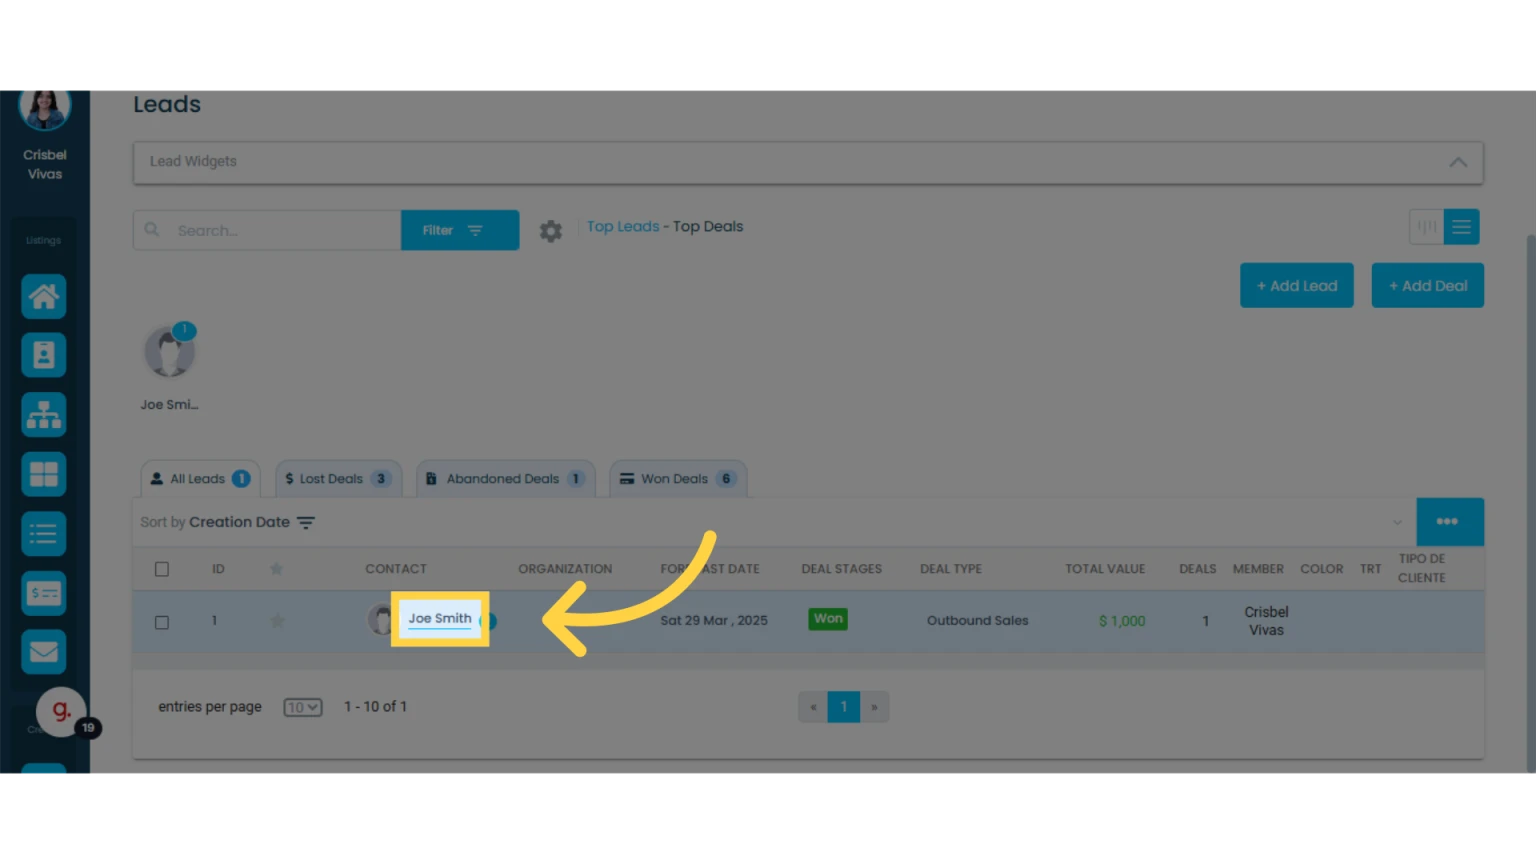Open the dashboard grid icon in sidebar

tap(44, 474)
